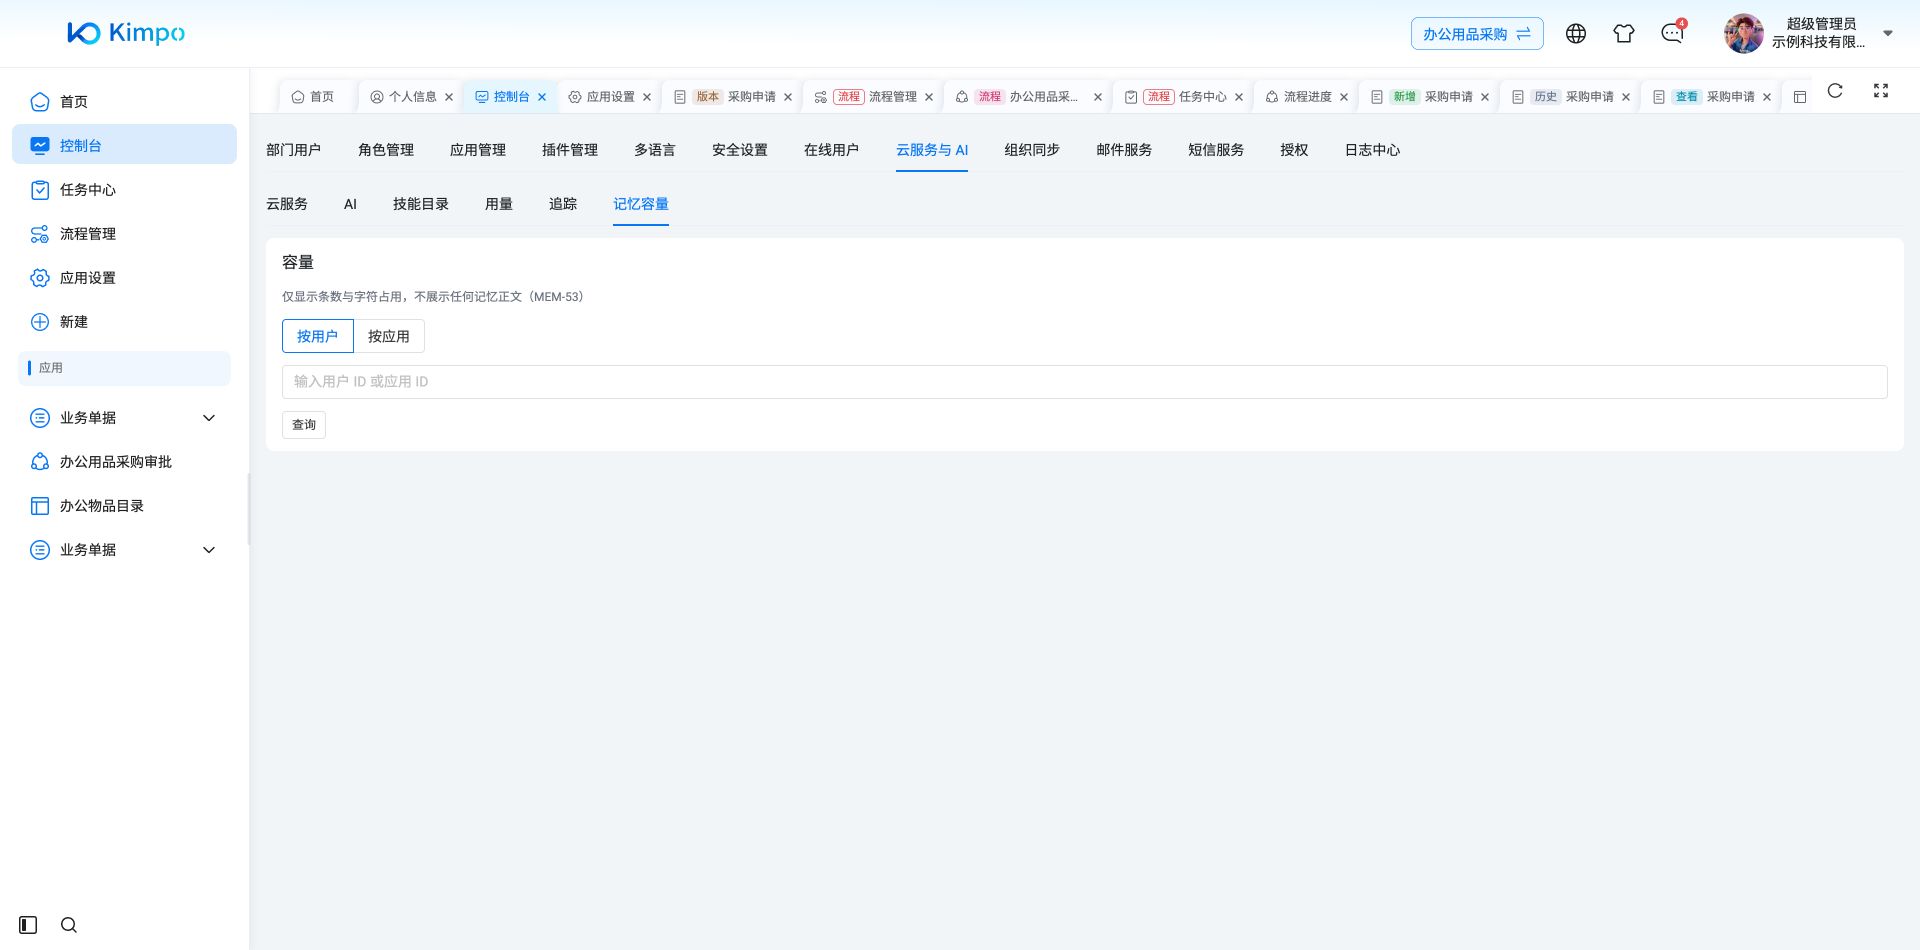This screenshot has width=1920, height=950.
Task: Open the sidebar search icon
Action: [x=69, y=925]
